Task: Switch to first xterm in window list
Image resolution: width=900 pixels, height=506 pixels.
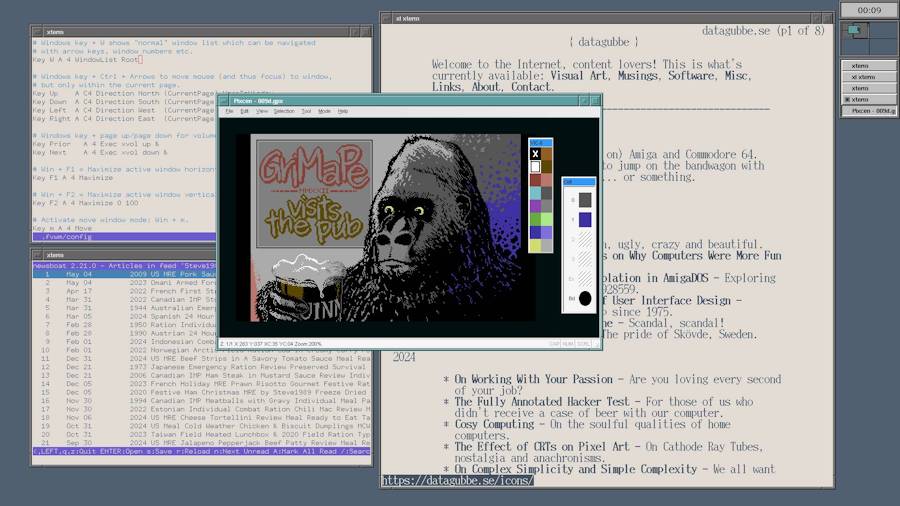Action: click(868, 66)
